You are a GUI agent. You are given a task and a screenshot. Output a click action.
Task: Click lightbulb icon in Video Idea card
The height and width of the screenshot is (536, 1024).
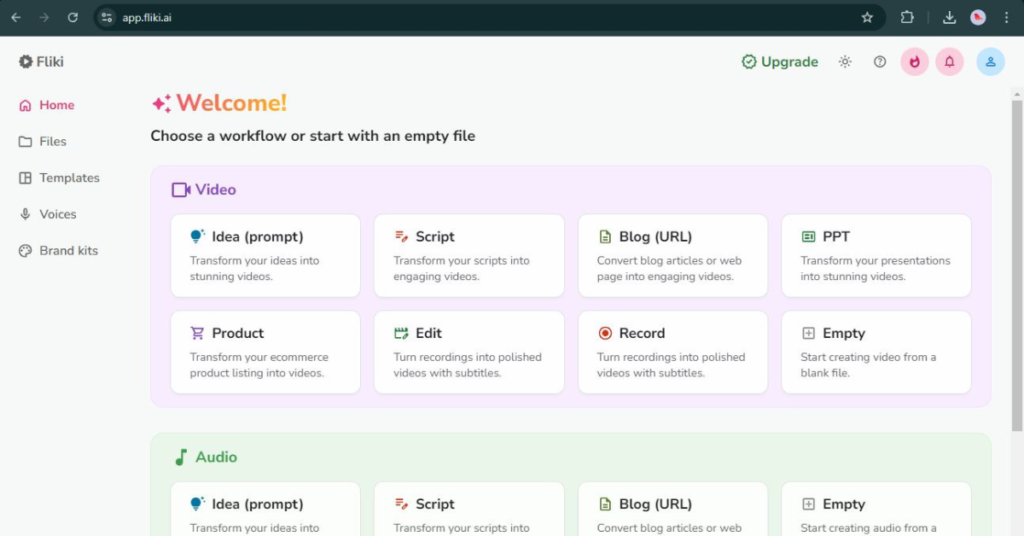[197, 236]
